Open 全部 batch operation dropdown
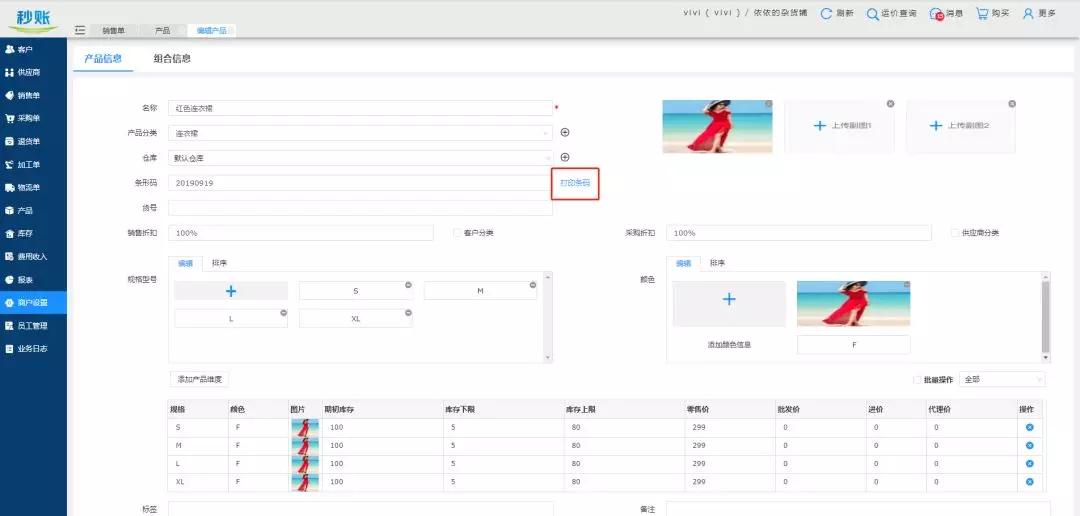The height and width of the screenshot is (516, 1080). tap(1001, 380)
